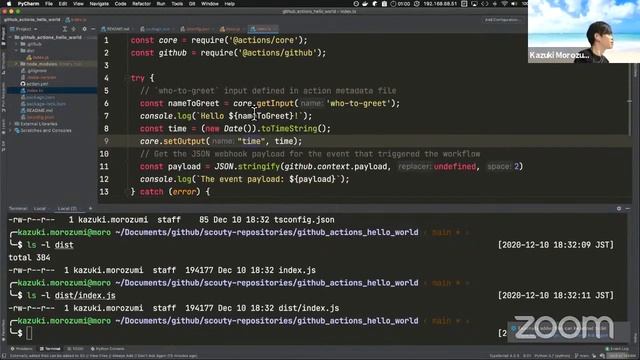
Task: Open terminal panel settings gear
Action: point(619,209)
